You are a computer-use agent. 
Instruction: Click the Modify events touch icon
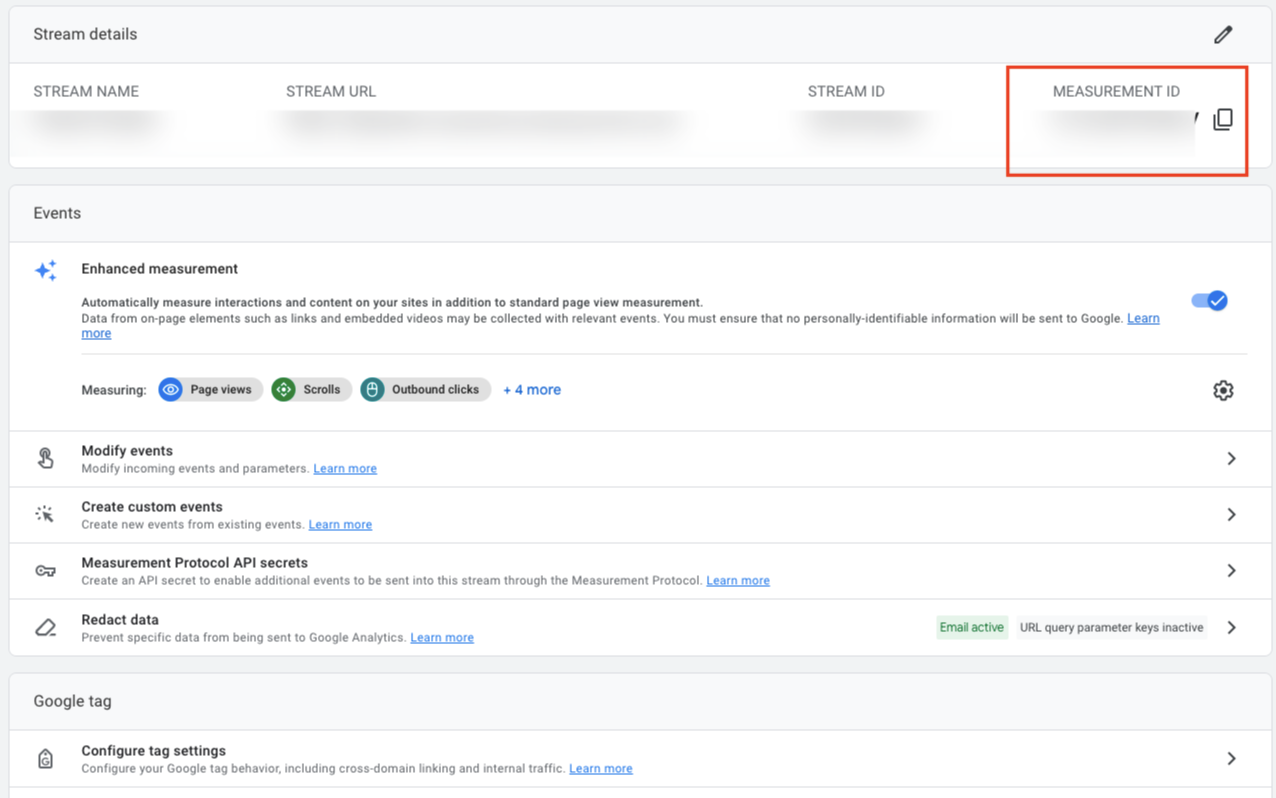(46, 458)
